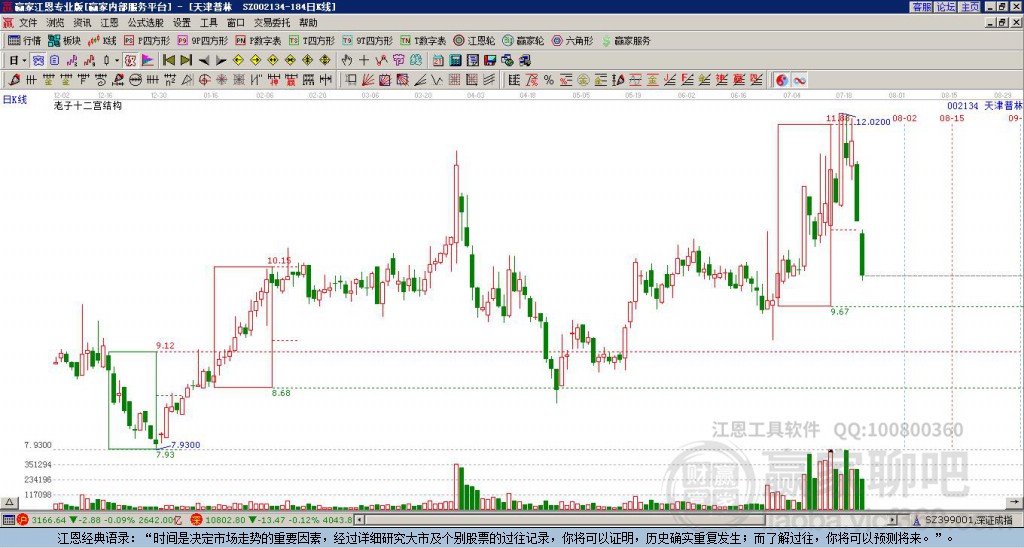Toggle the 权 price-adjustment button
This screenshot has height=548, width=1024.
coord(130,60)
